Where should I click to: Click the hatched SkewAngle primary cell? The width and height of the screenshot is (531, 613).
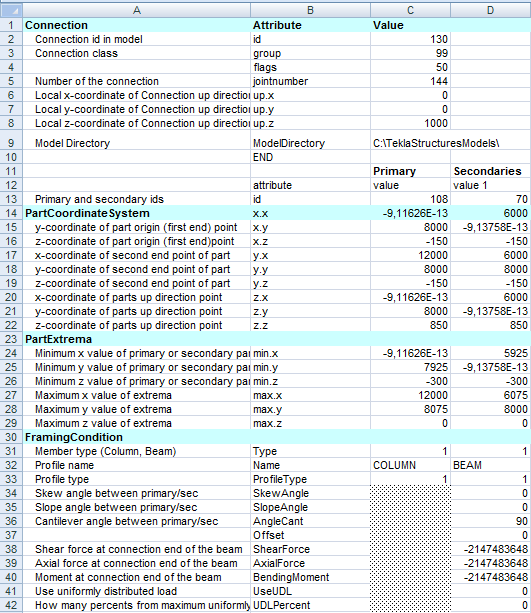pos(410,493)
